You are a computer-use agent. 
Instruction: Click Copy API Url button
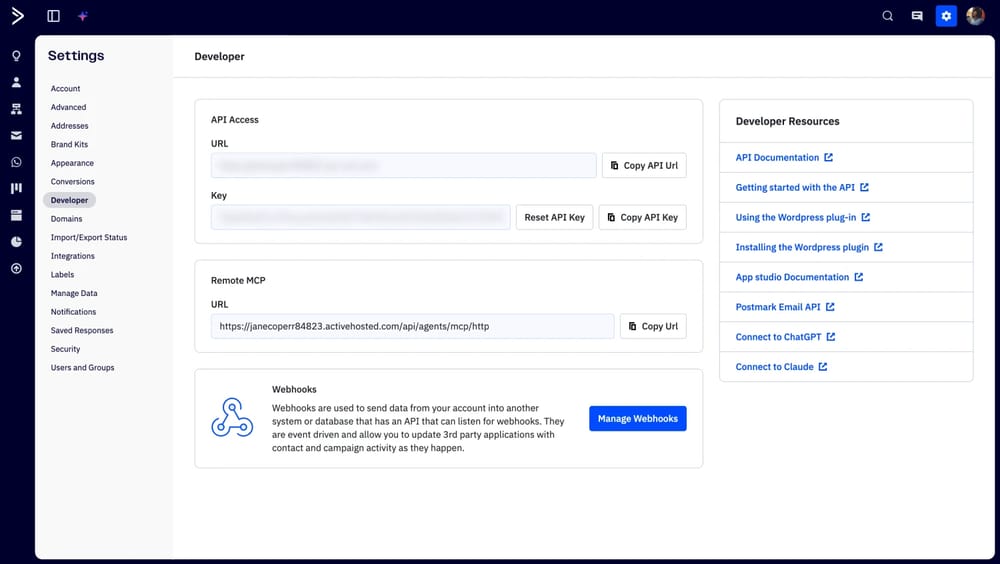pos(644,165)
